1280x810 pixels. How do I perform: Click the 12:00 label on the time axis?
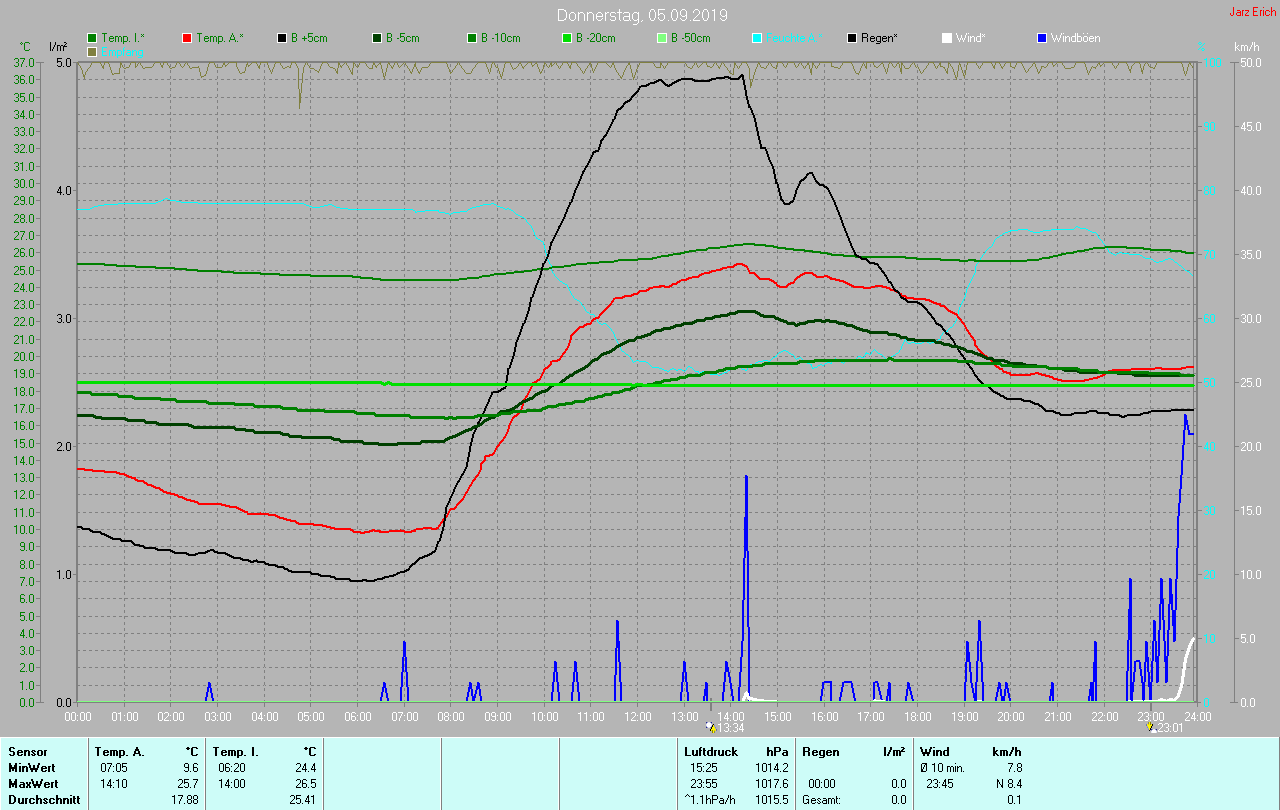638,716
